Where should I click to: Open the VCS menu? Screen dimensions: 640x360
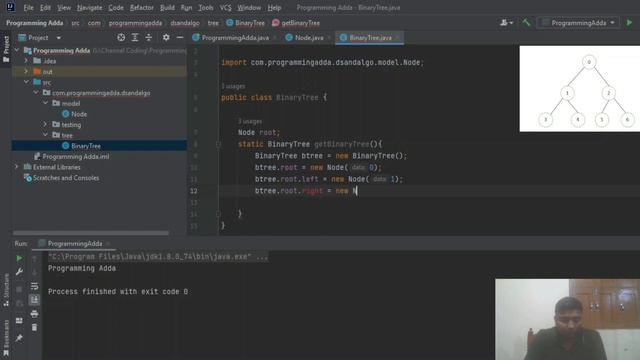click(x=225, y=7)
